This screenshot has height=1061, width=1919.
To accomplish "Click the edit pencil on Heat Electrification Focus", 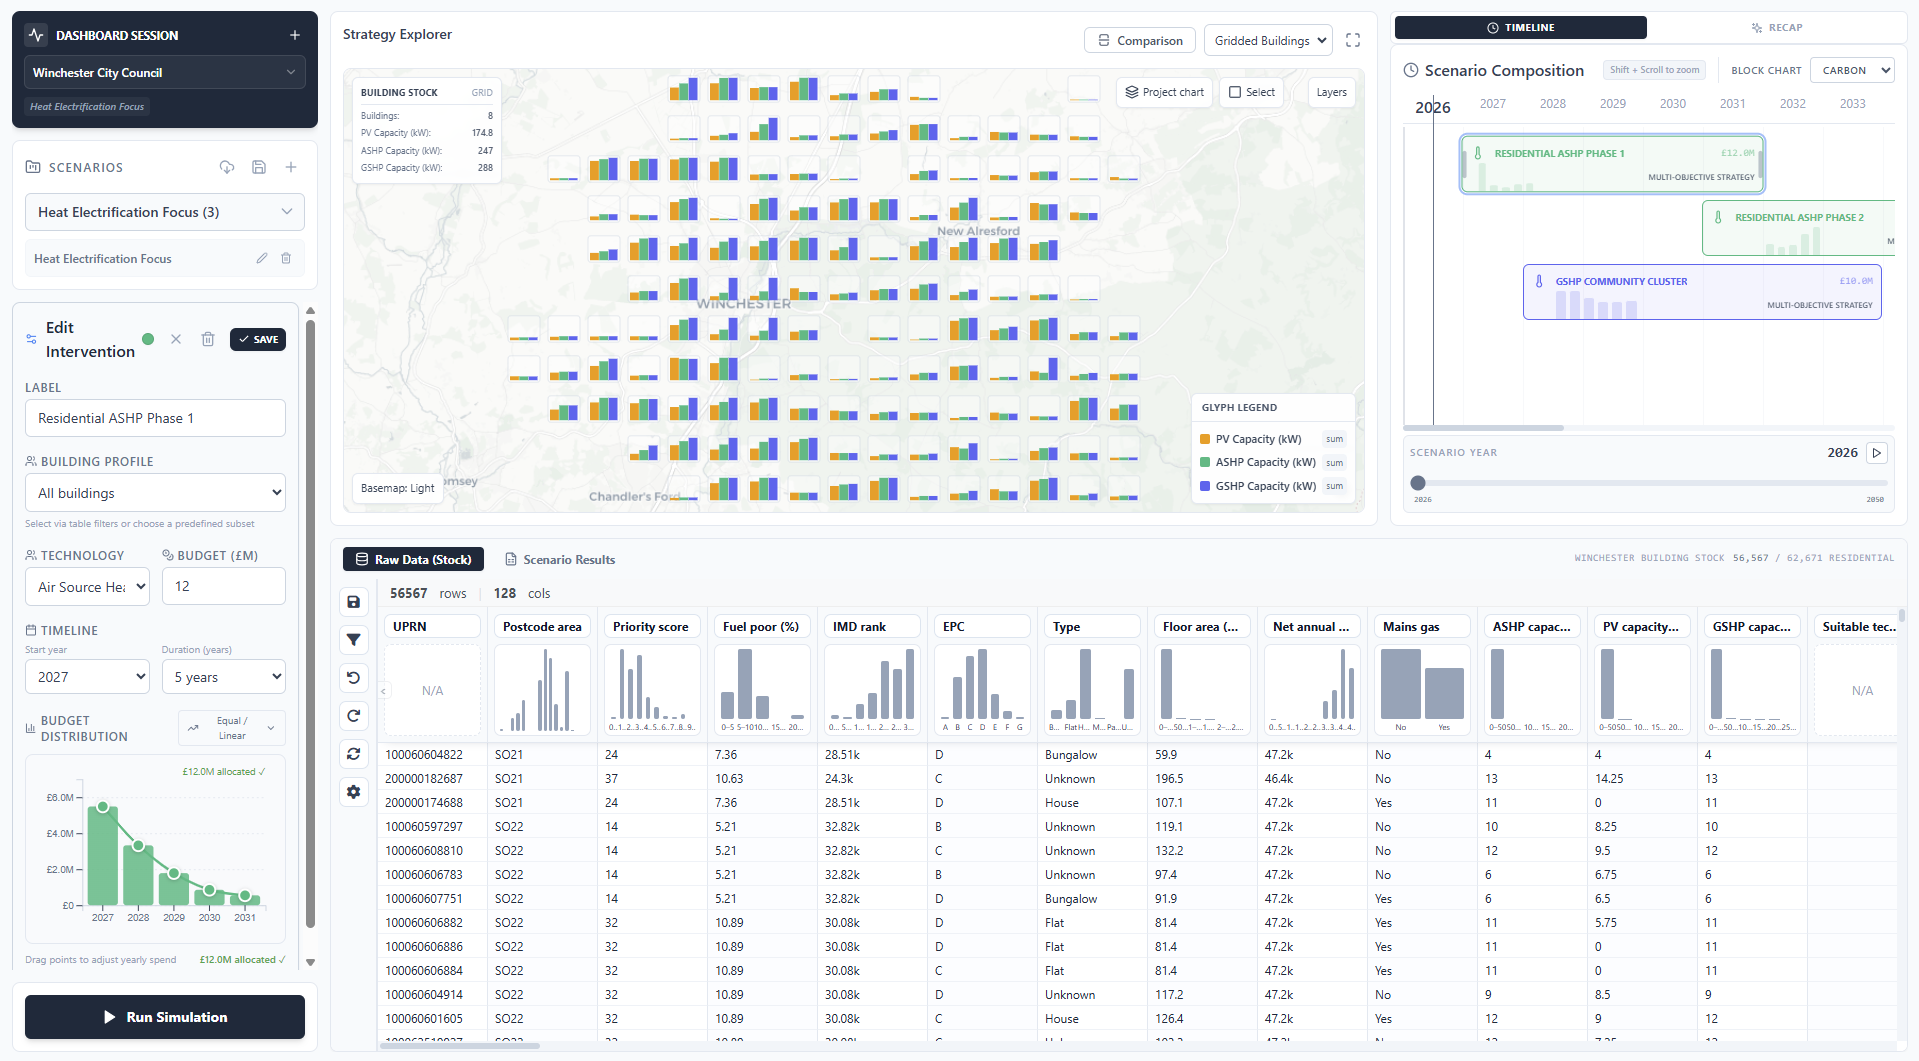I will tap(261, 258).
